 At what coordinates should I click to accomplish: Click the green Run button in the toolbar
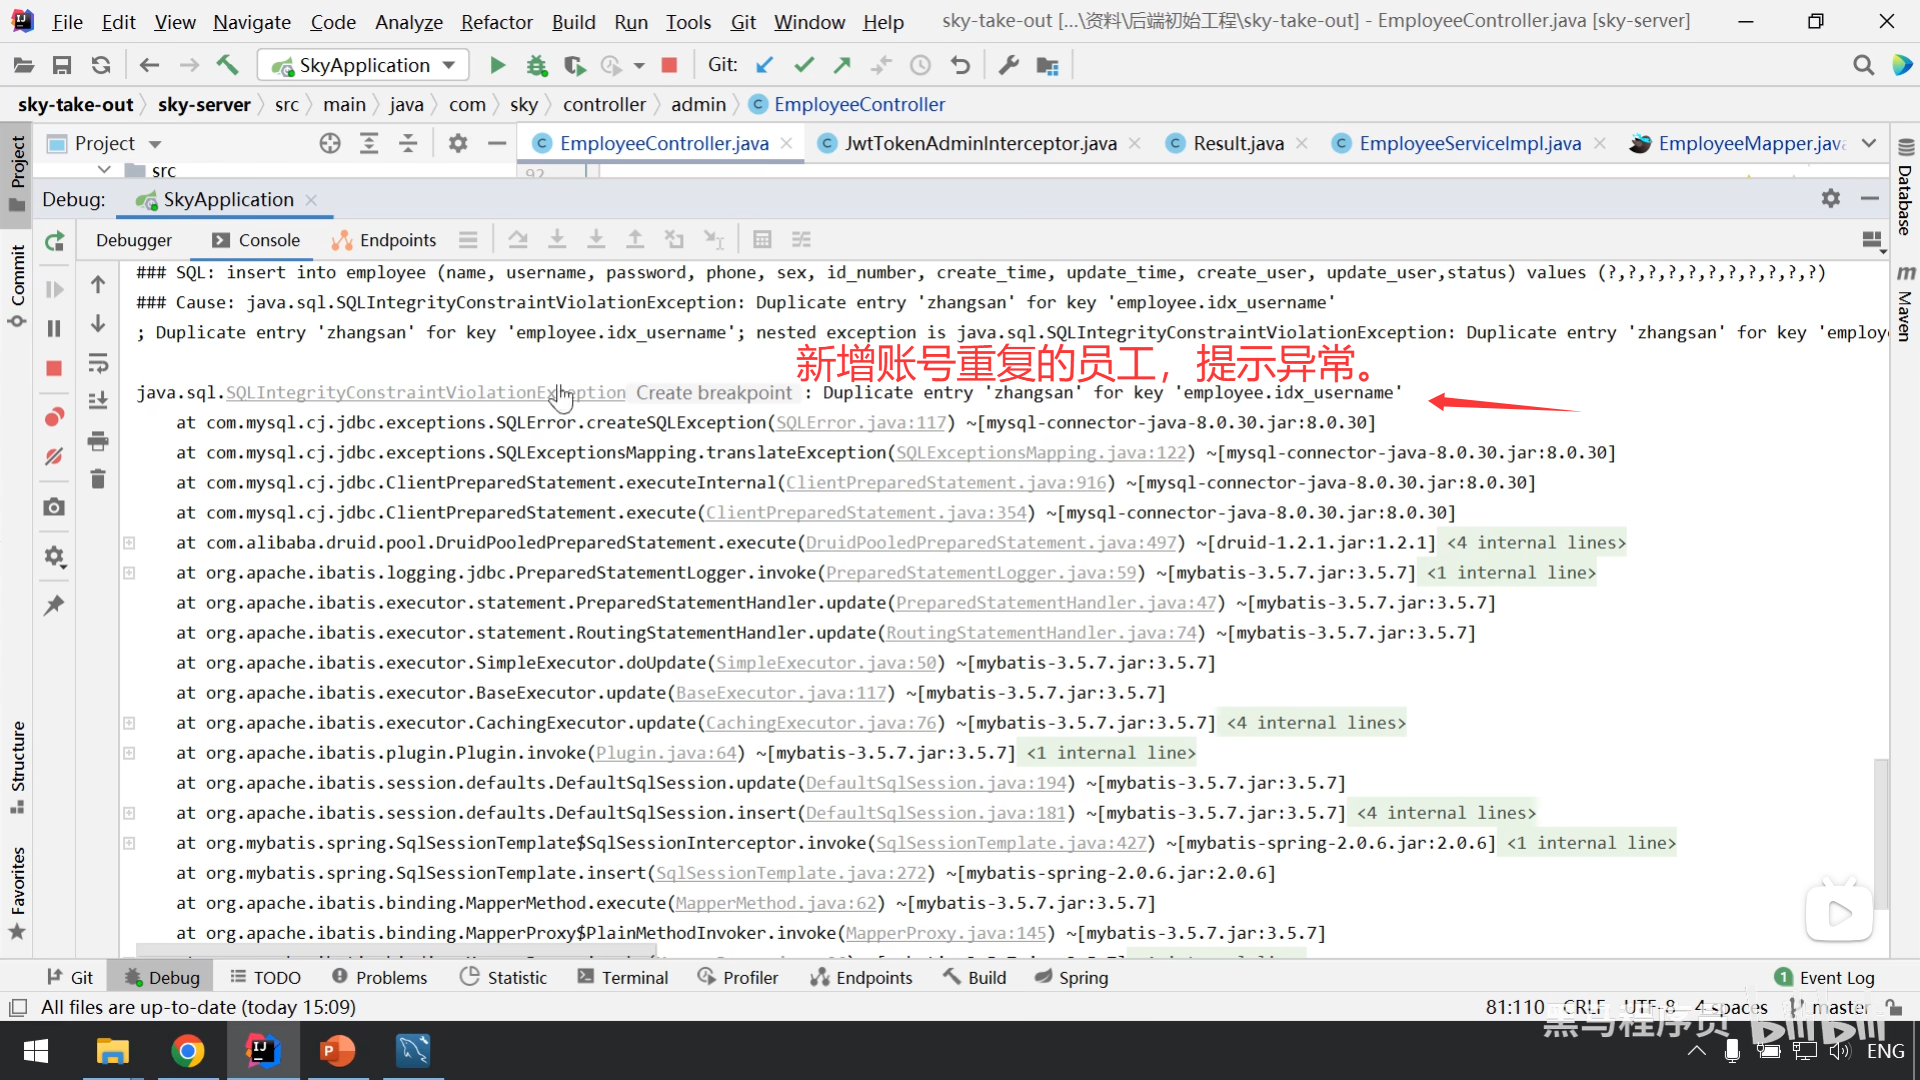[x=497, y=66]
